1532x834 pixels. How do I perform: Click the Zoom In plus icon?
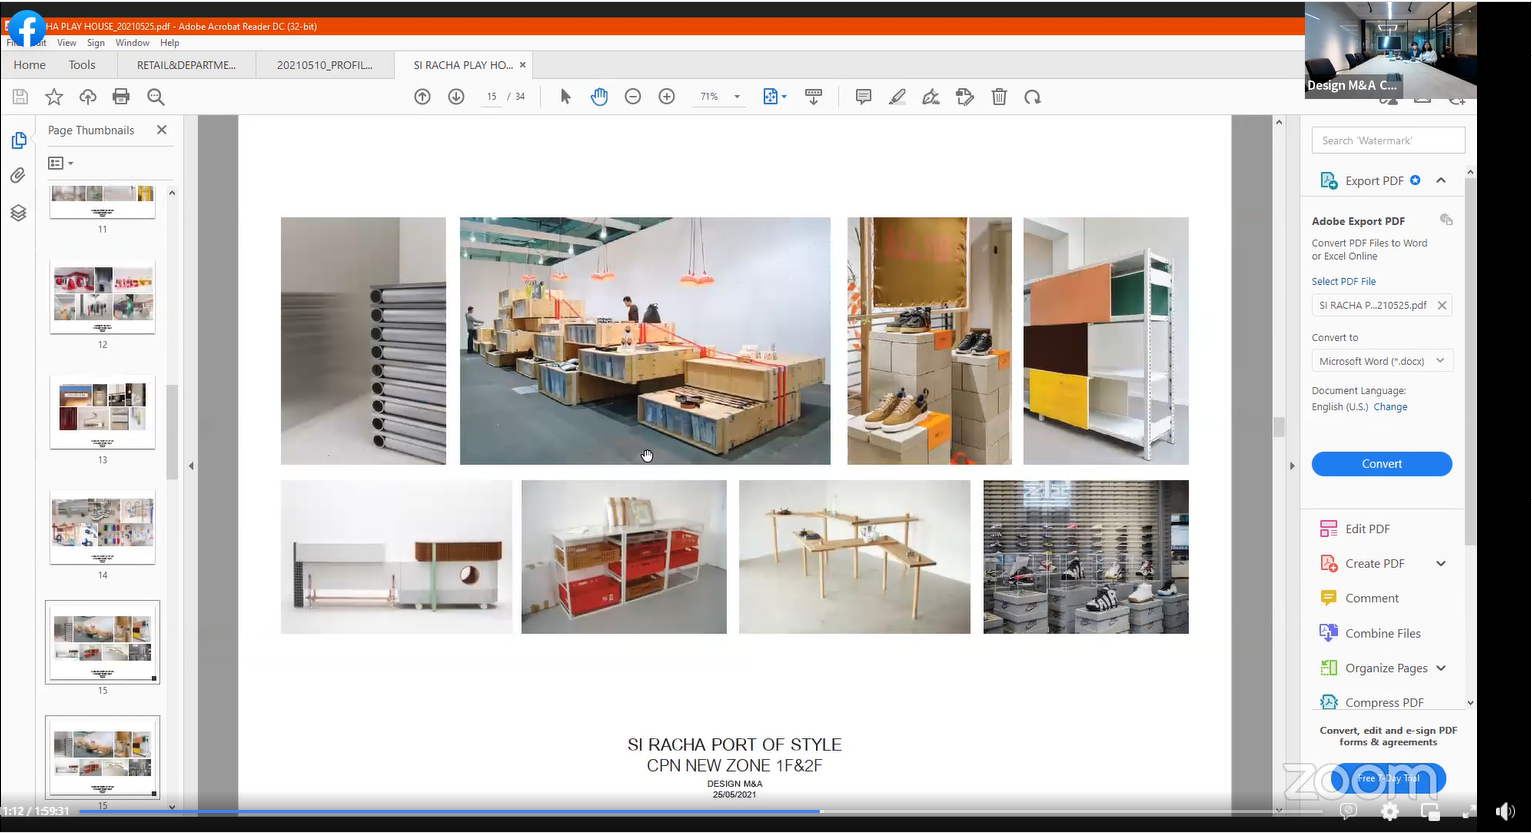click(667, 97)
